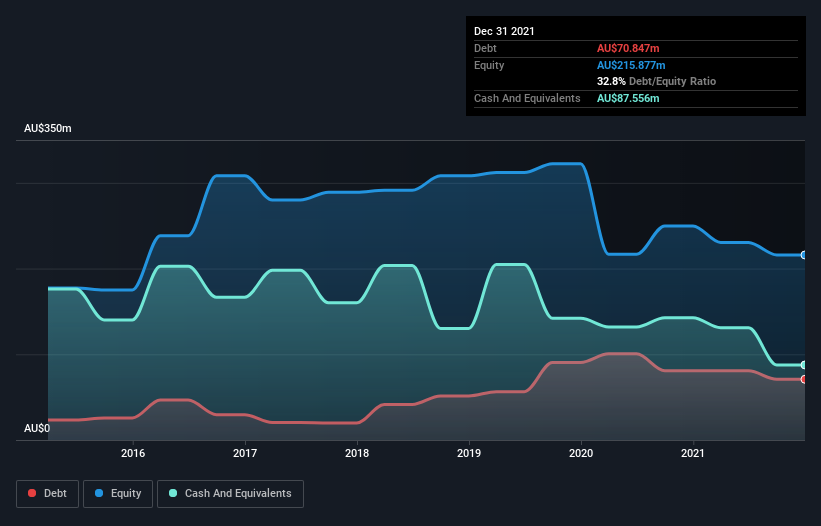The width and height of the screenshot is (821, 526).
Task: Click the AU$70.847m debt value
Action: click(628, 48)
